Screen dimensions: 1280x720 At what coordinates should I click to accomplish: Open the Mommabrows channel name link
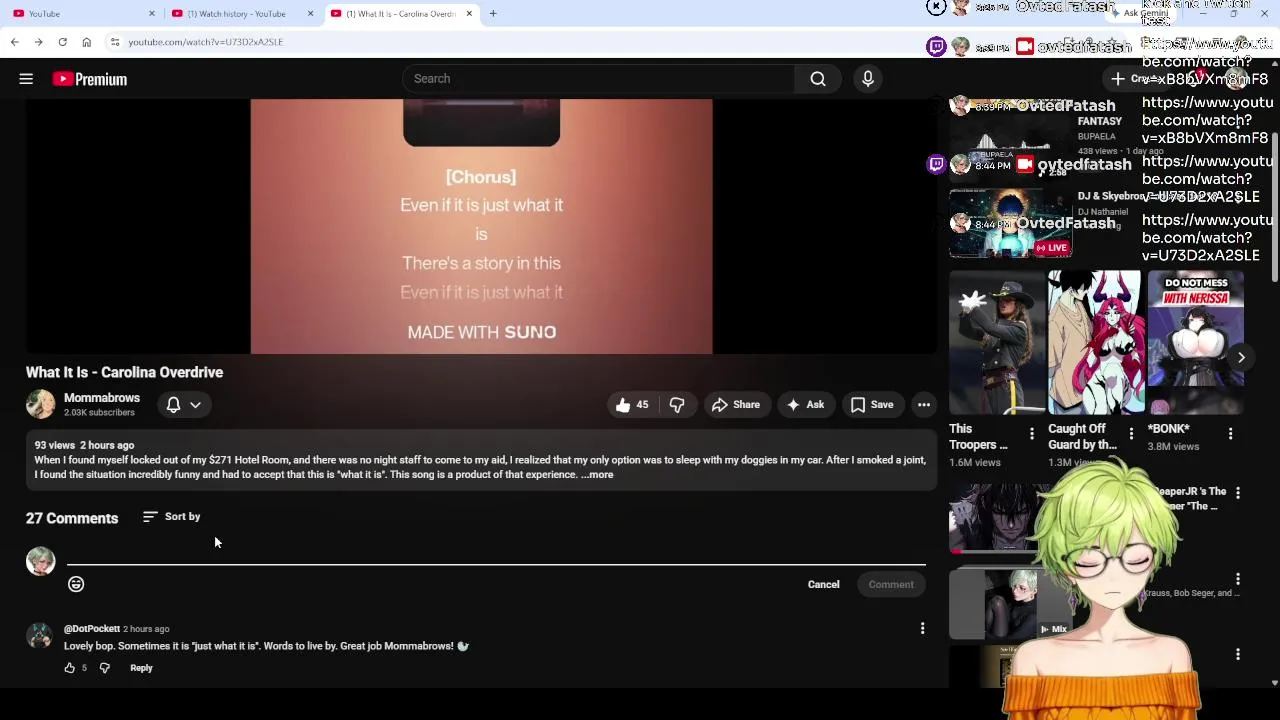[102, 398]
